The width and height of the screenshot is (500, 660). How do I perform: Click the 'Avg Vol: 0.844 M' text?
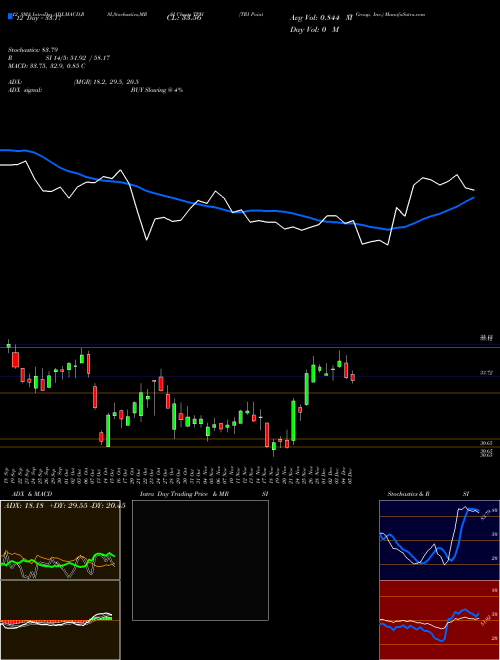(321, 18)
